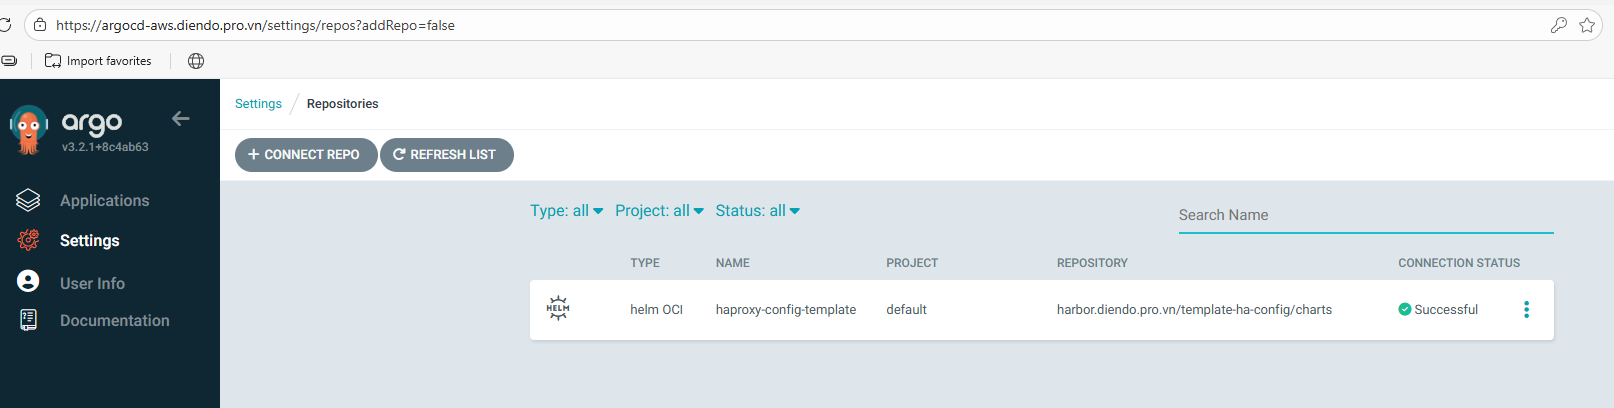Viewport: 1614px width, 408px height.
Task: Click the Documentation book icon
Action: point(28,320)
